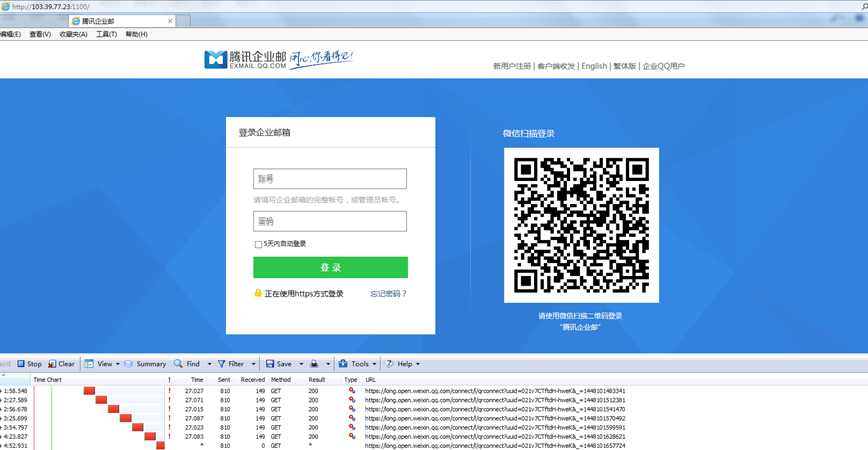Click the type icon in the 27.027 row

pyautogui.click(x=352, y=391)
